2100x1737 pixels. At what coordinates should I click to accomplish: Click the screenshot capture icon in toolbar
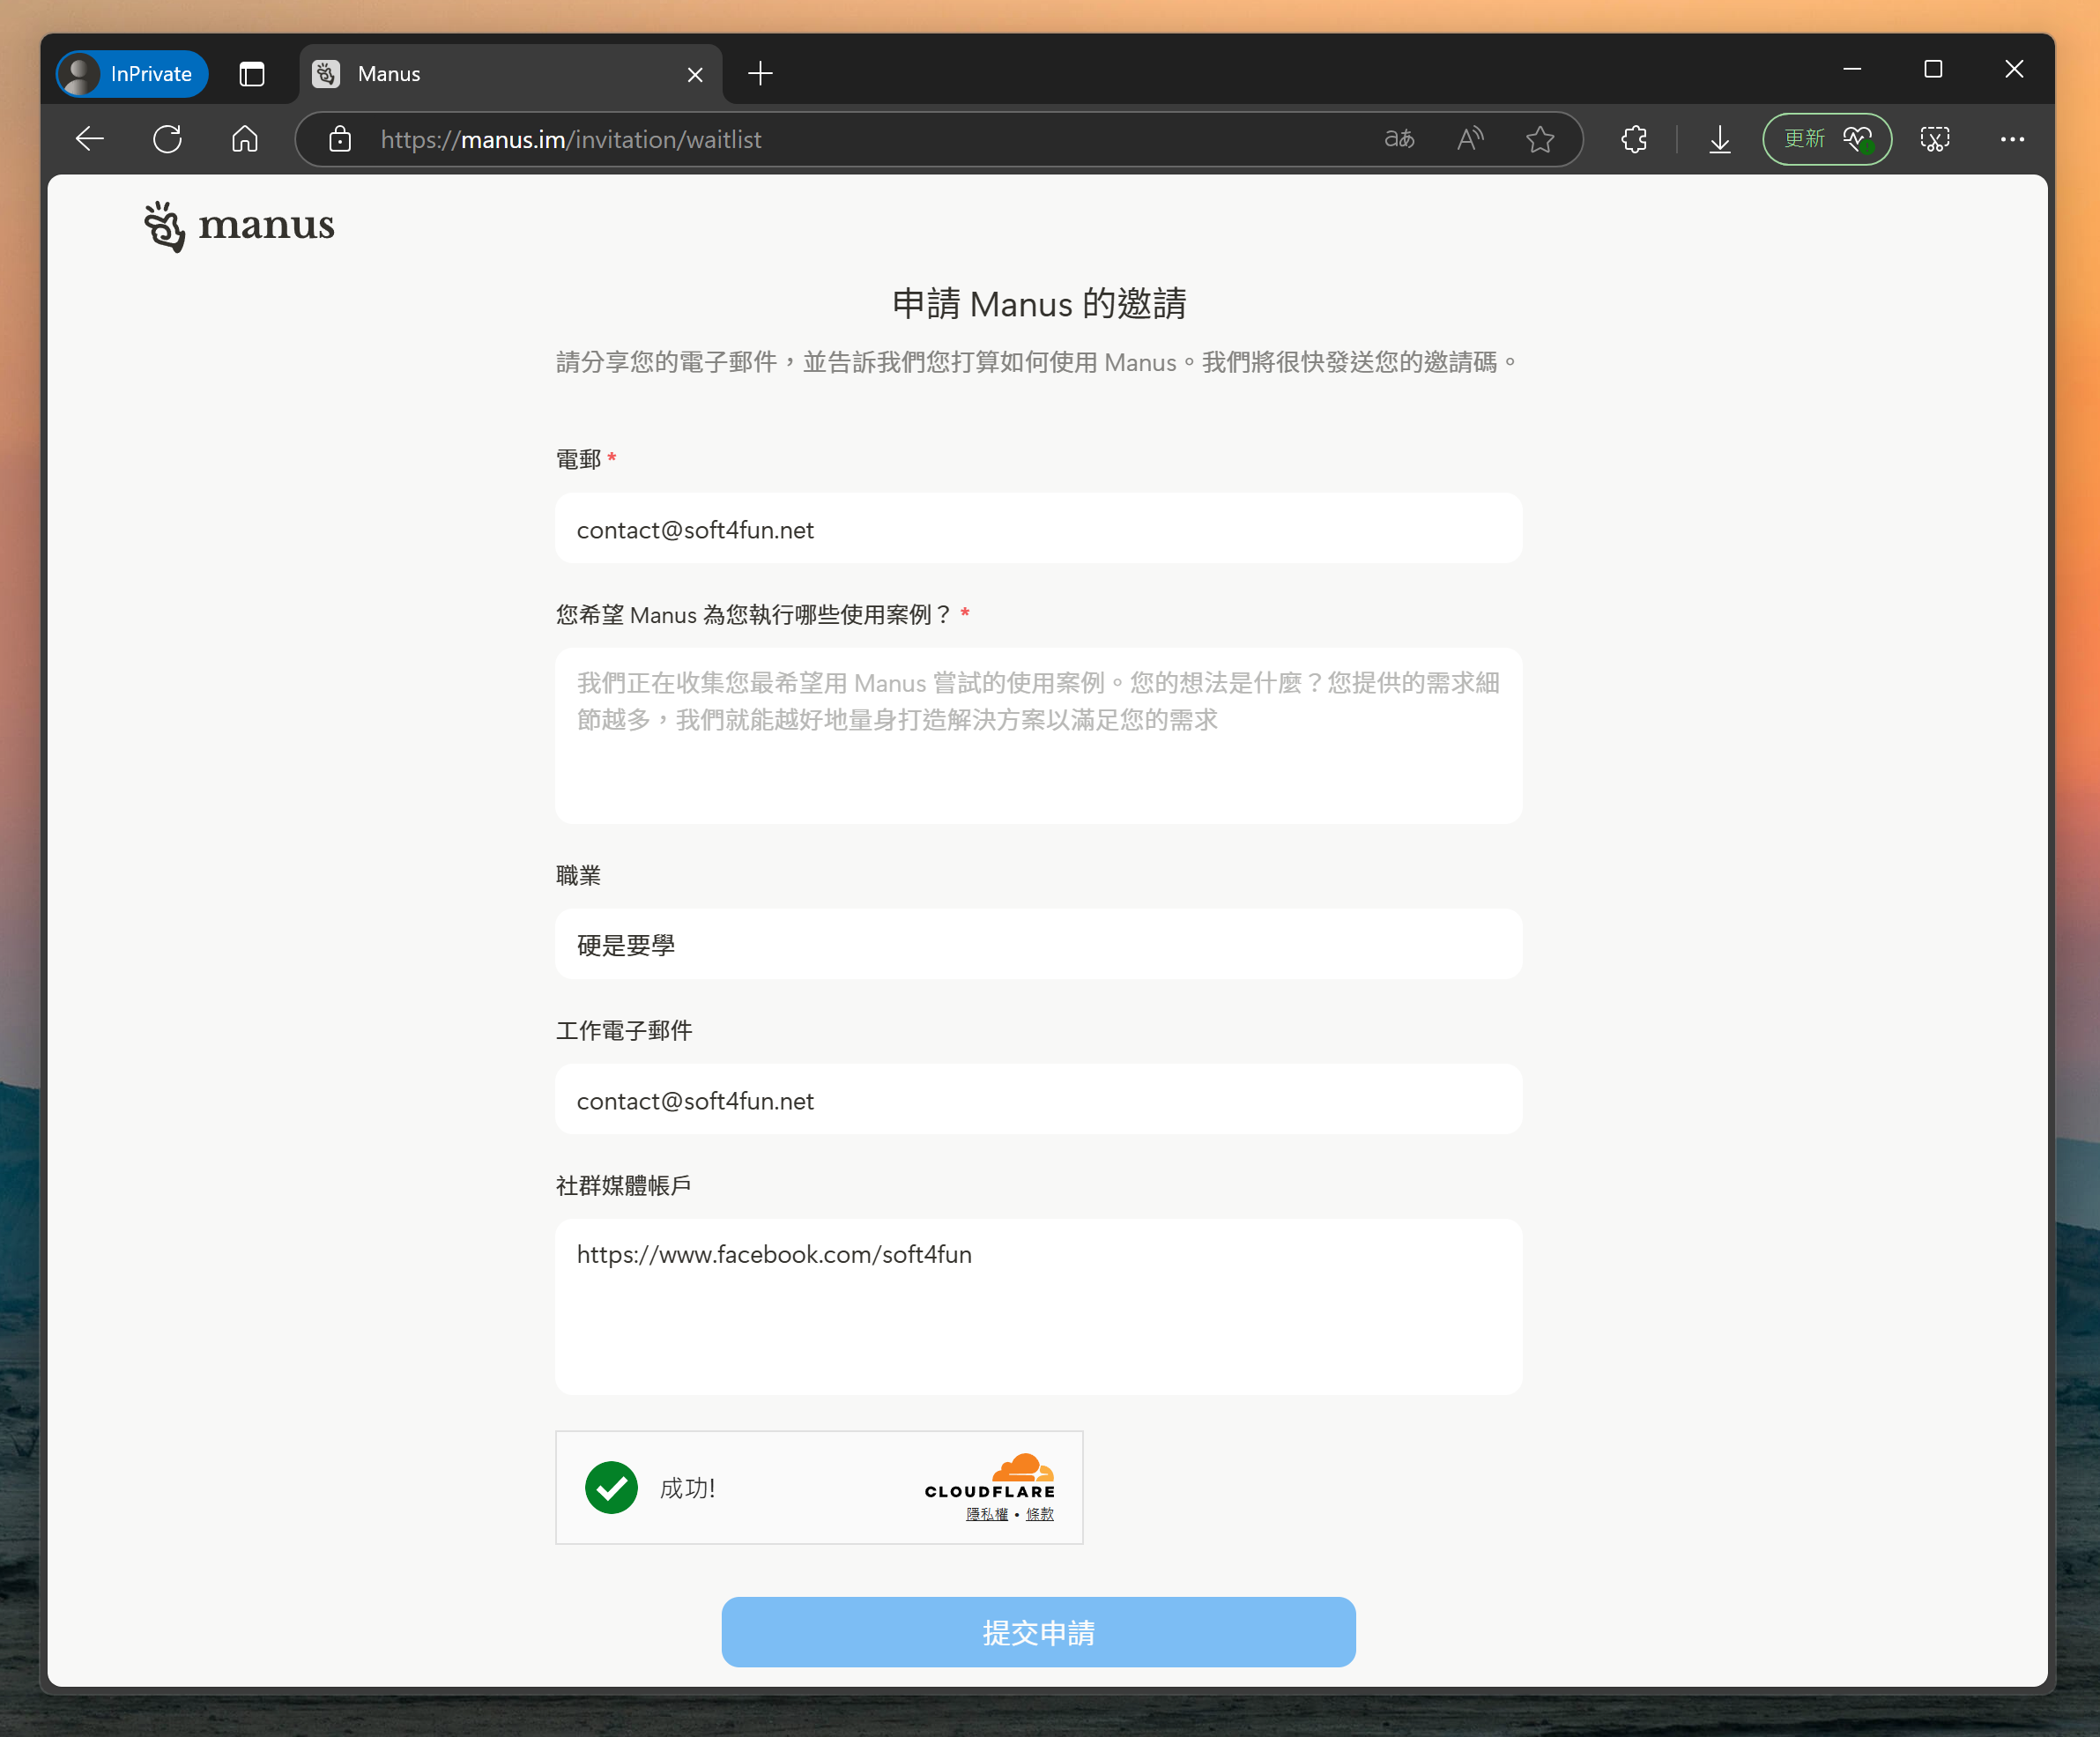[1934, 139]
